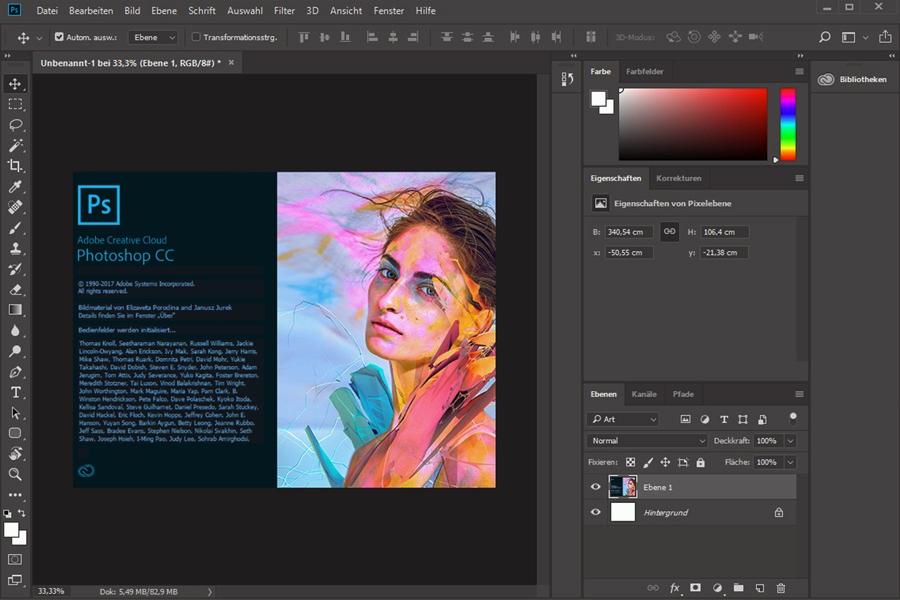Toggle link width and height
900x600 pixels.
tap(669, 231)
